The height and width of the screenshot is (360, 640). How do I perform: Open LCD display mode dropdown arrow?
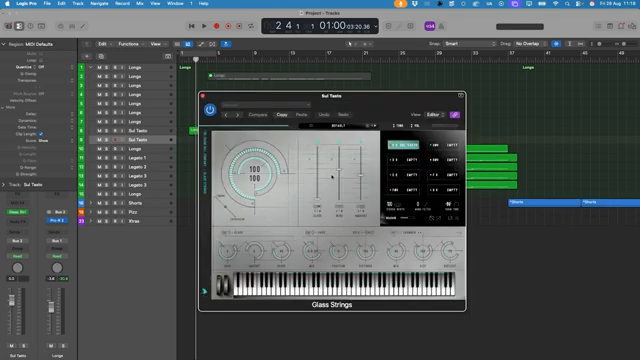[376, 27]
